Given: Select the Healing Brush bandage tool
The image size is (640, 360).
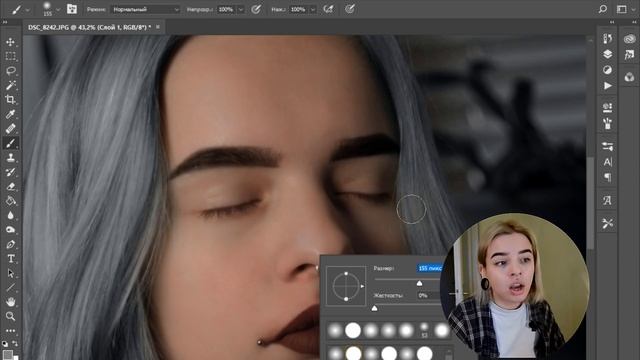Looking at the screenshot, I should click(11, 129).
